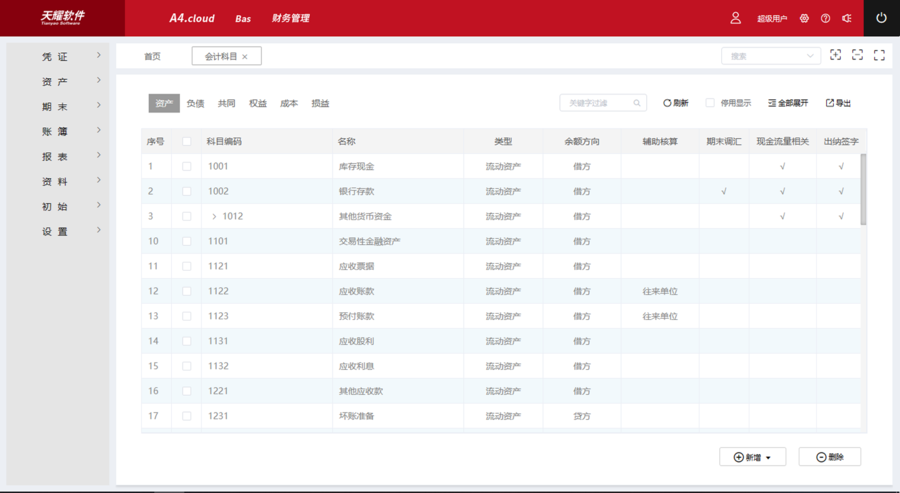Screen dimensions: 900x493
Task: Click the zoom-out frame icon
Action: coord(857,56)
